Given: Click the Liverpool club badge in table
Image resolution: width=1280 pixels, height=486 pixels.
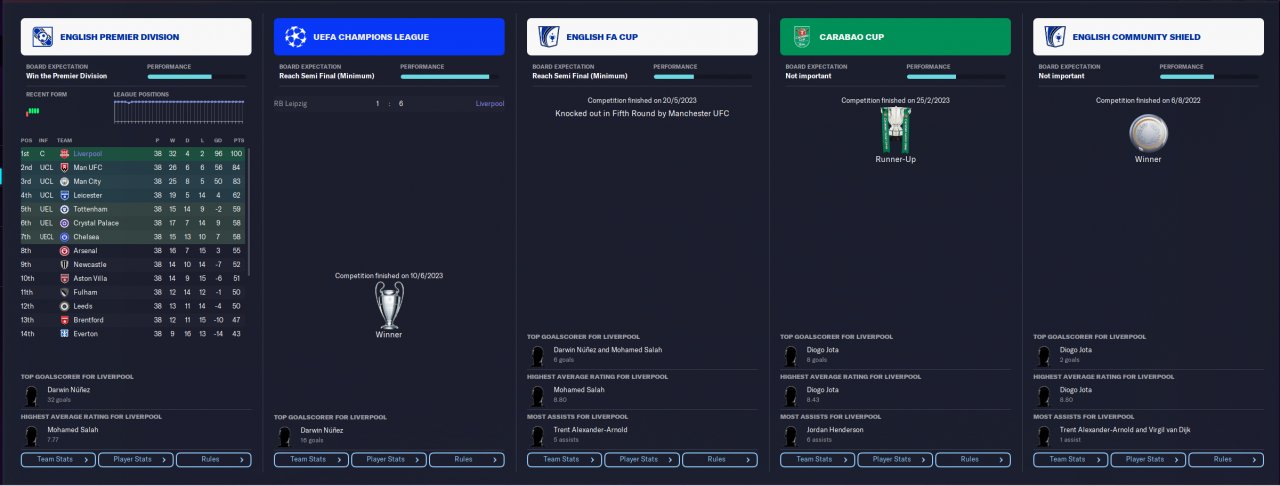Looking at the screenshot, I should point(64,154).
